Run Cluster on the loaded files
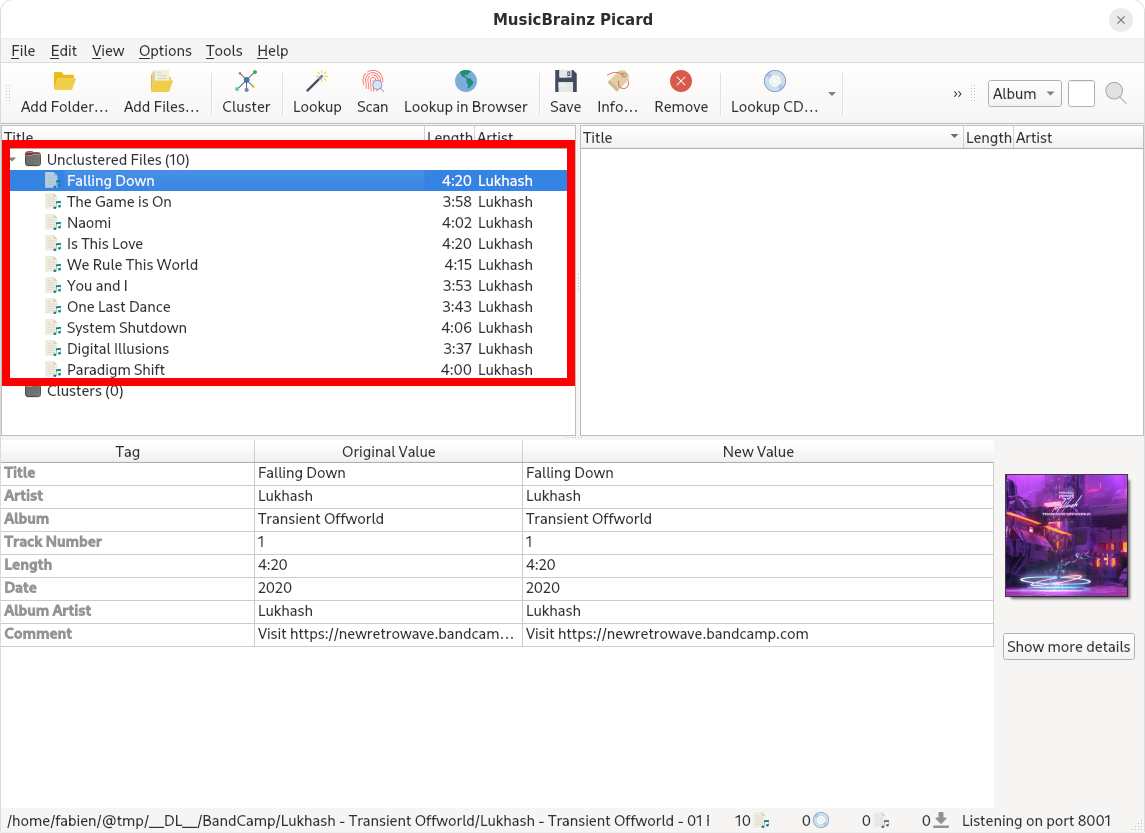This screenshot has width=1145, height=833. coord(246,82)
